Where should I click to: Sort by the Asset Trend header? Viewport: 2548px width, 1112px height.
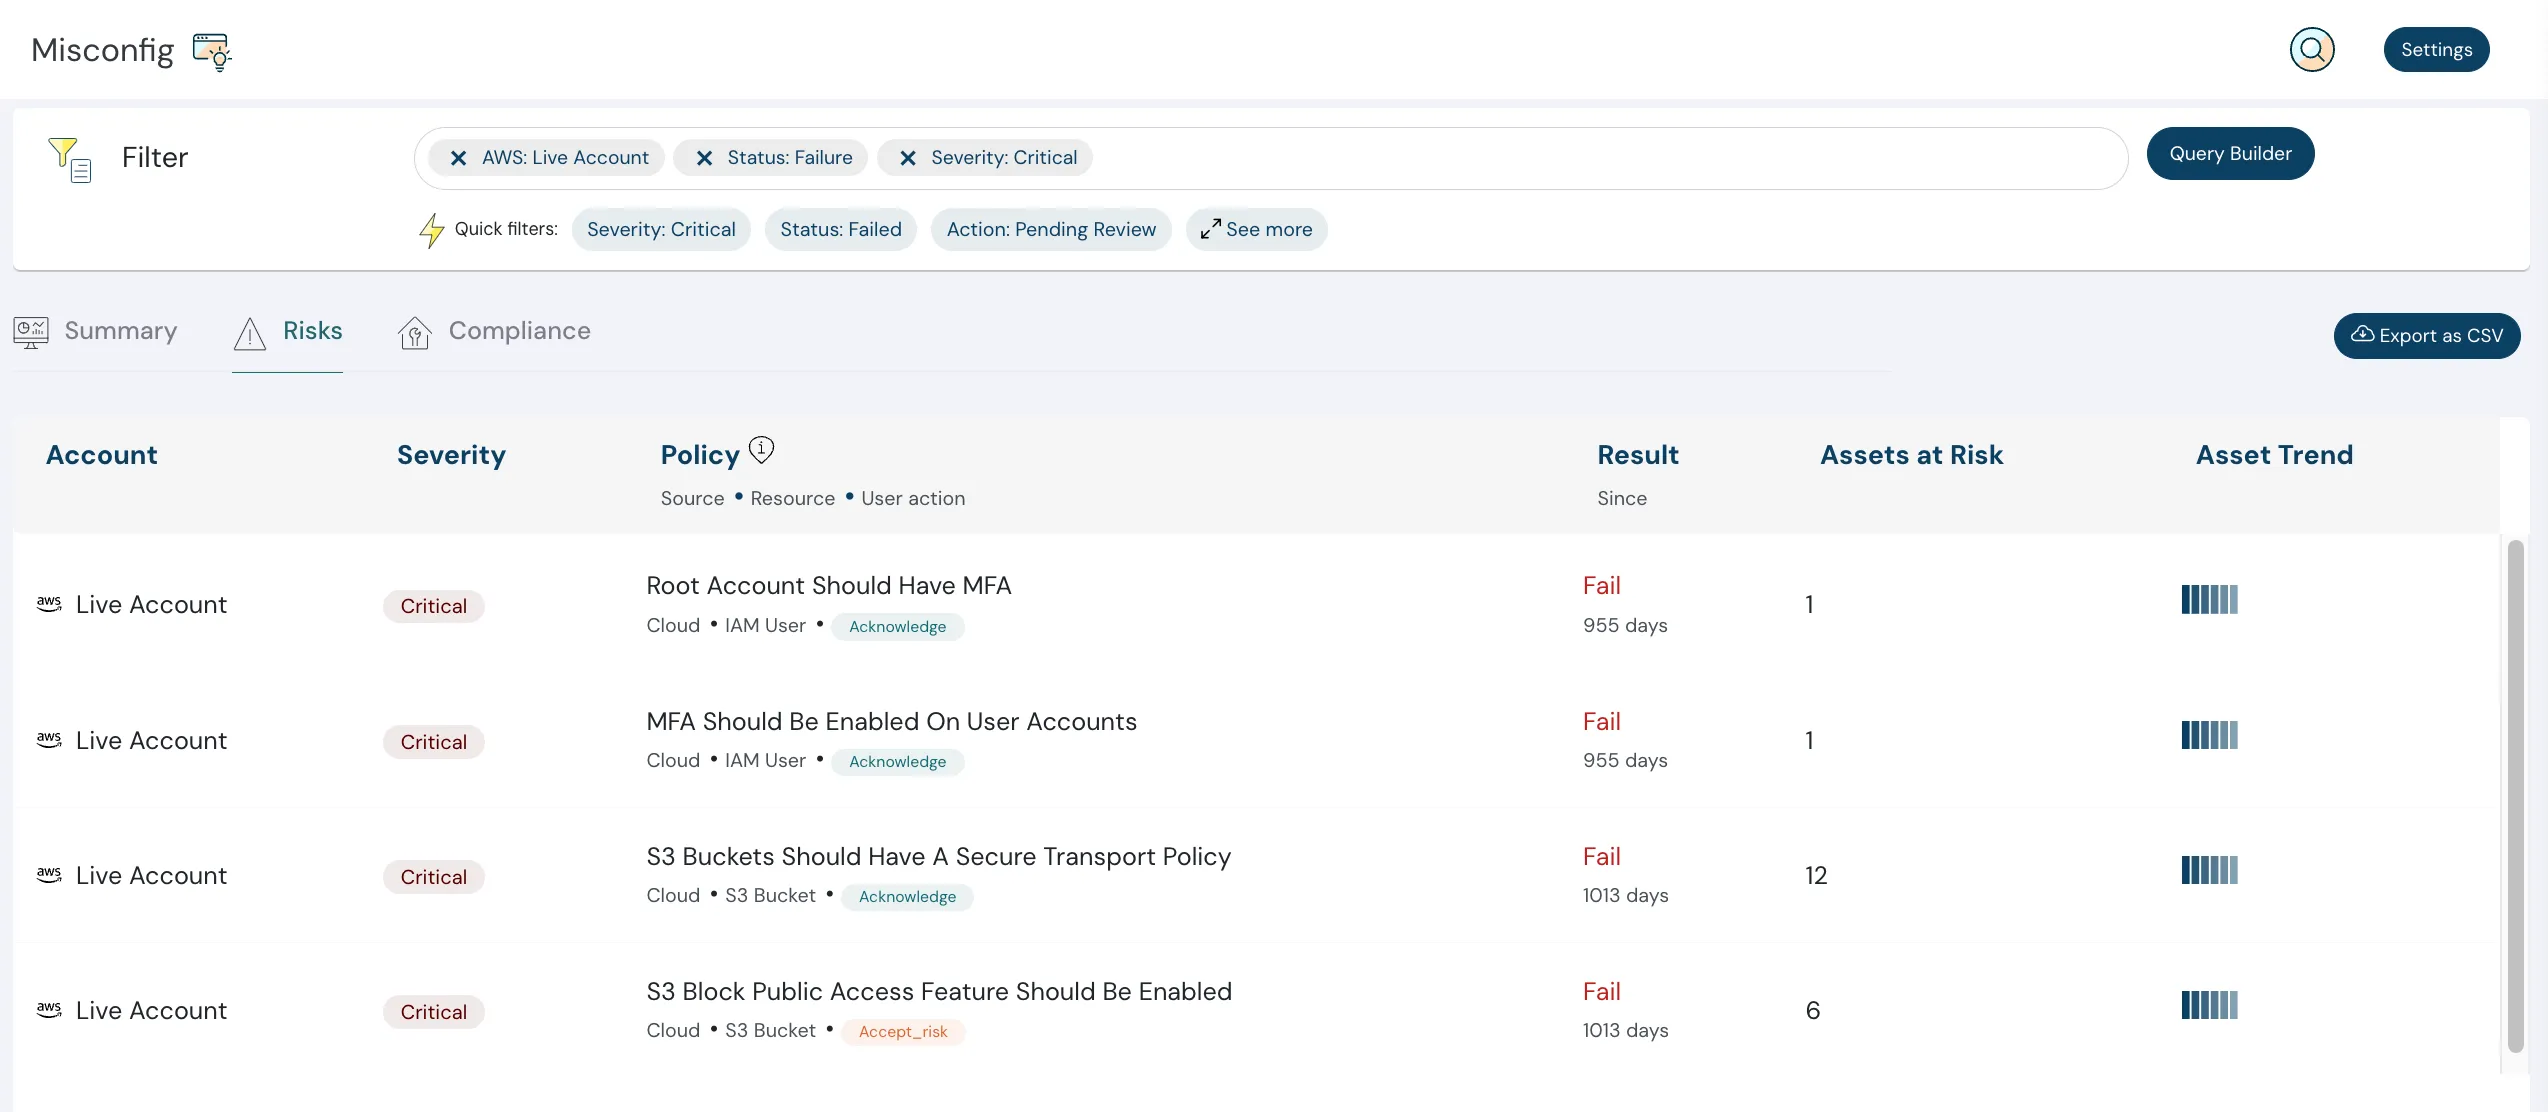(2274, 455)
